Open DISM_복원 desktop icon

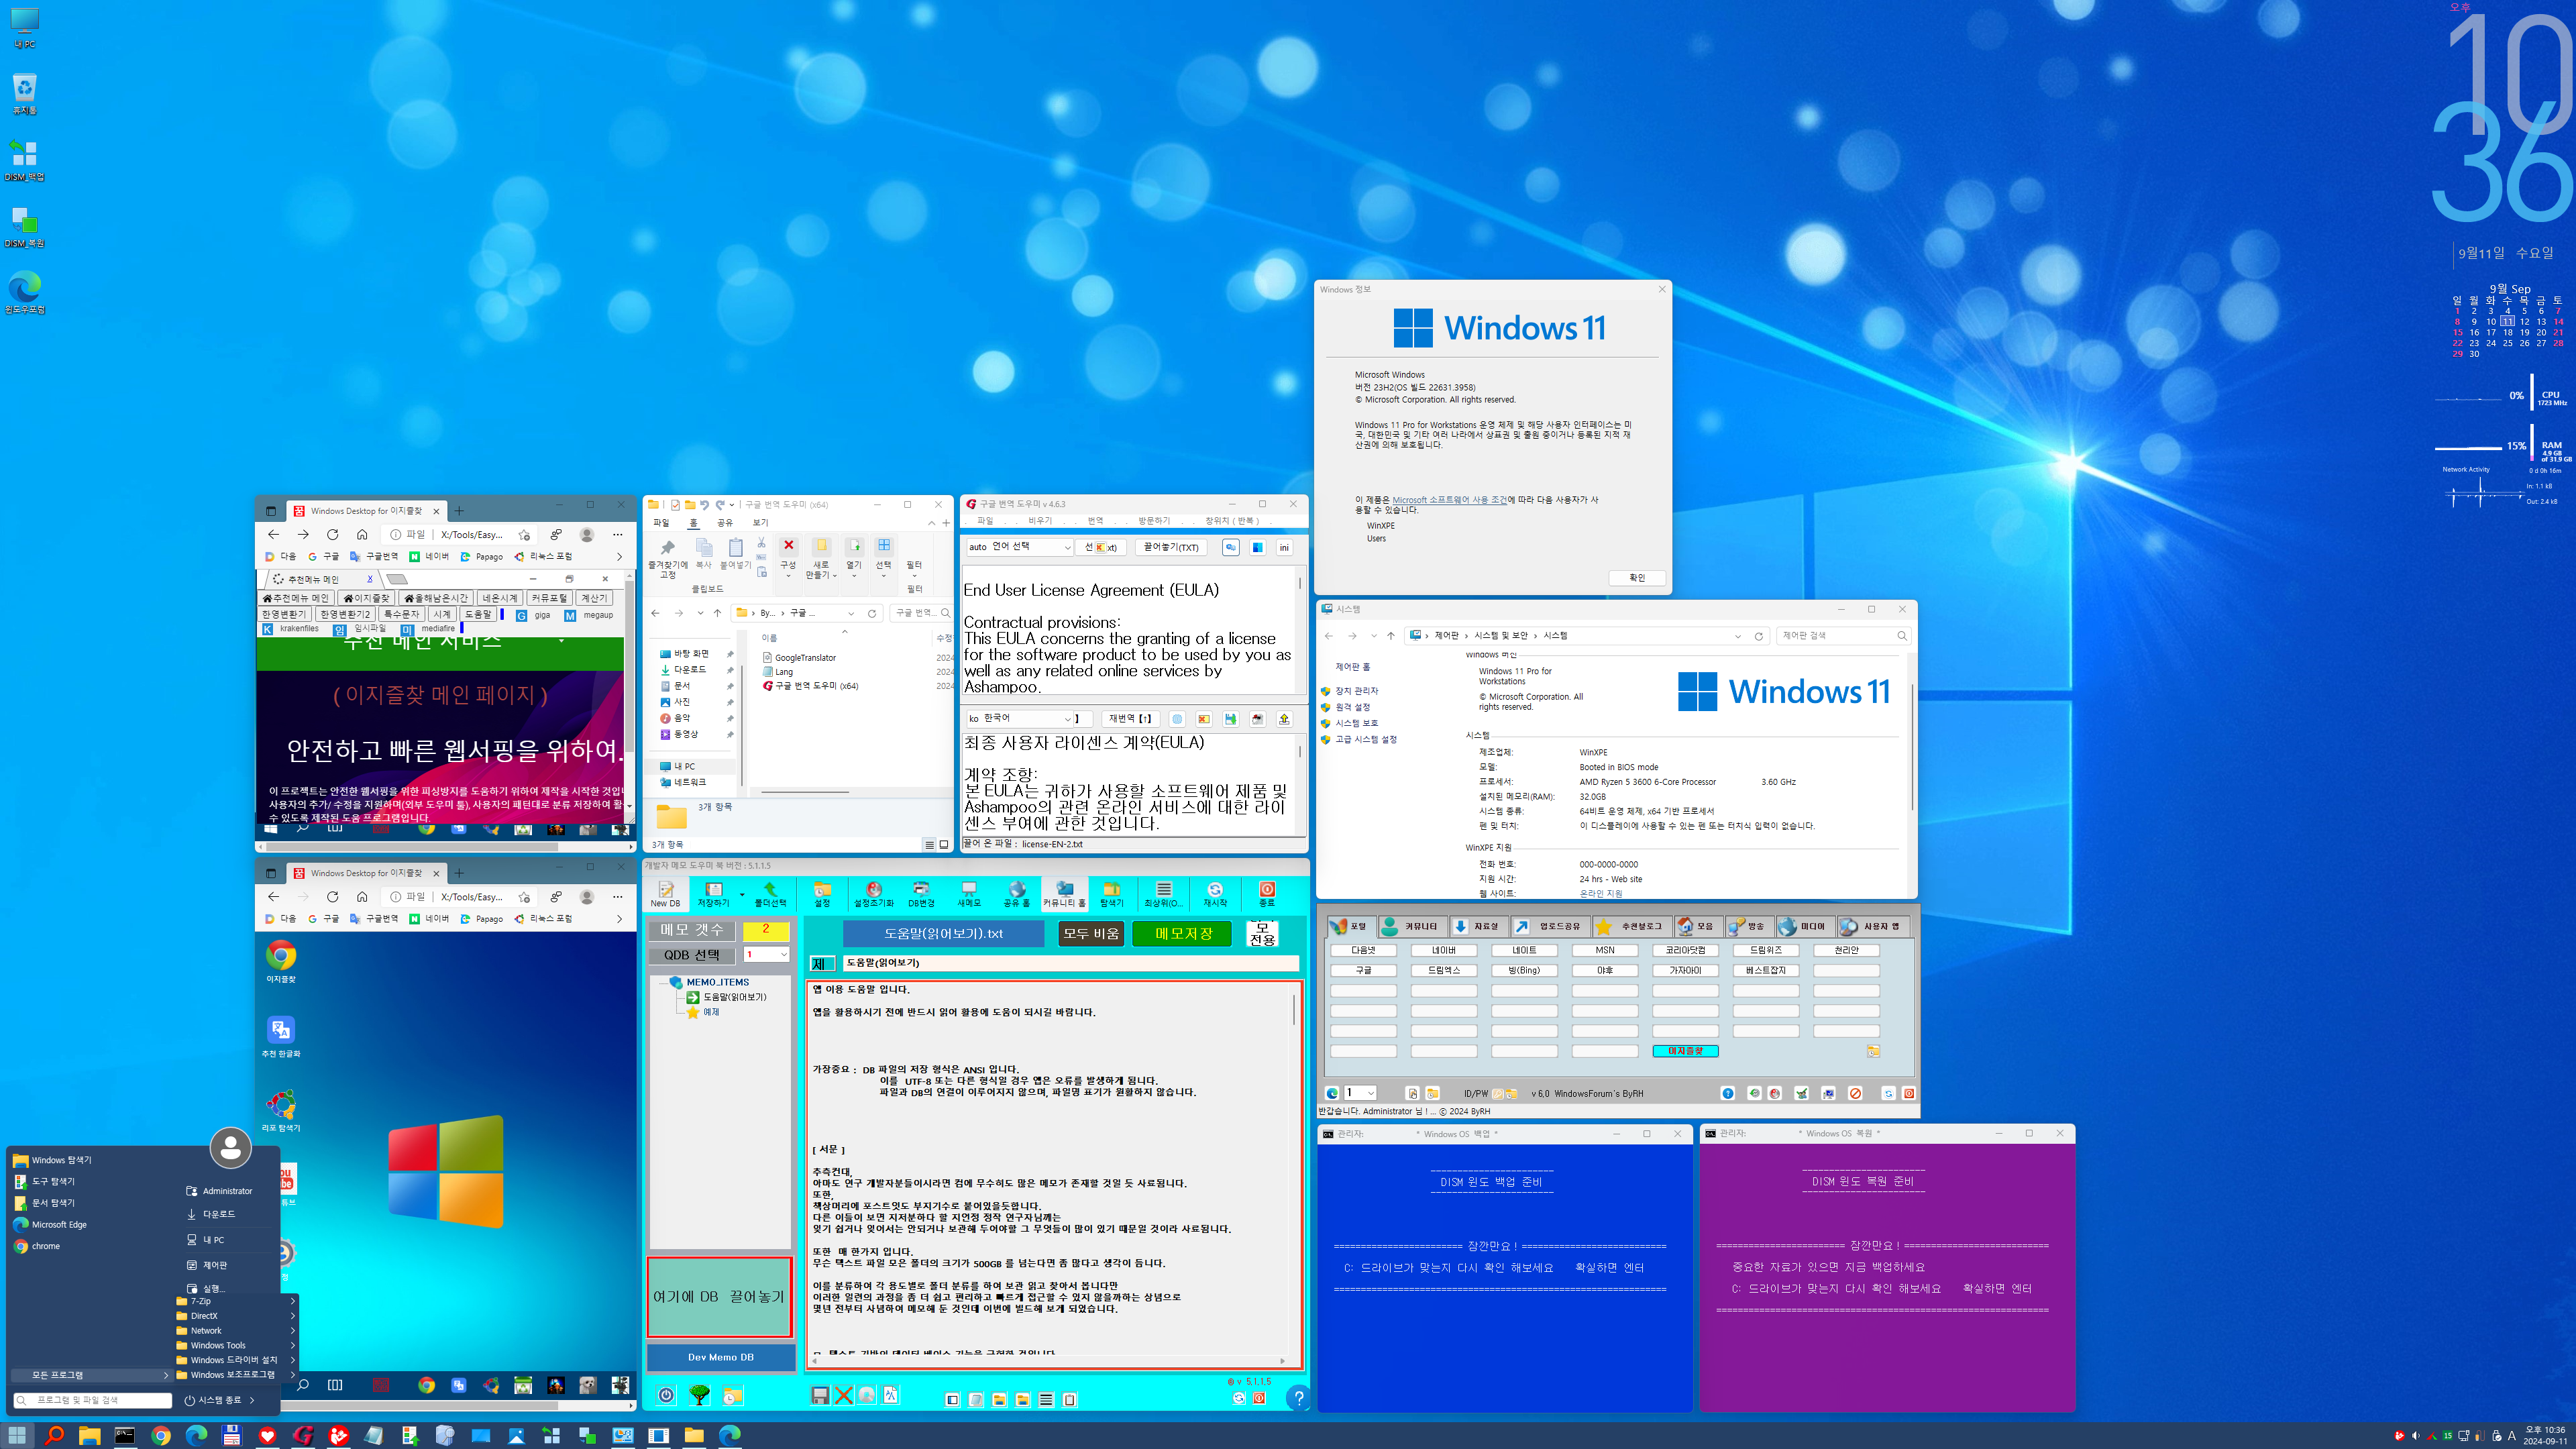click(24, 226)
